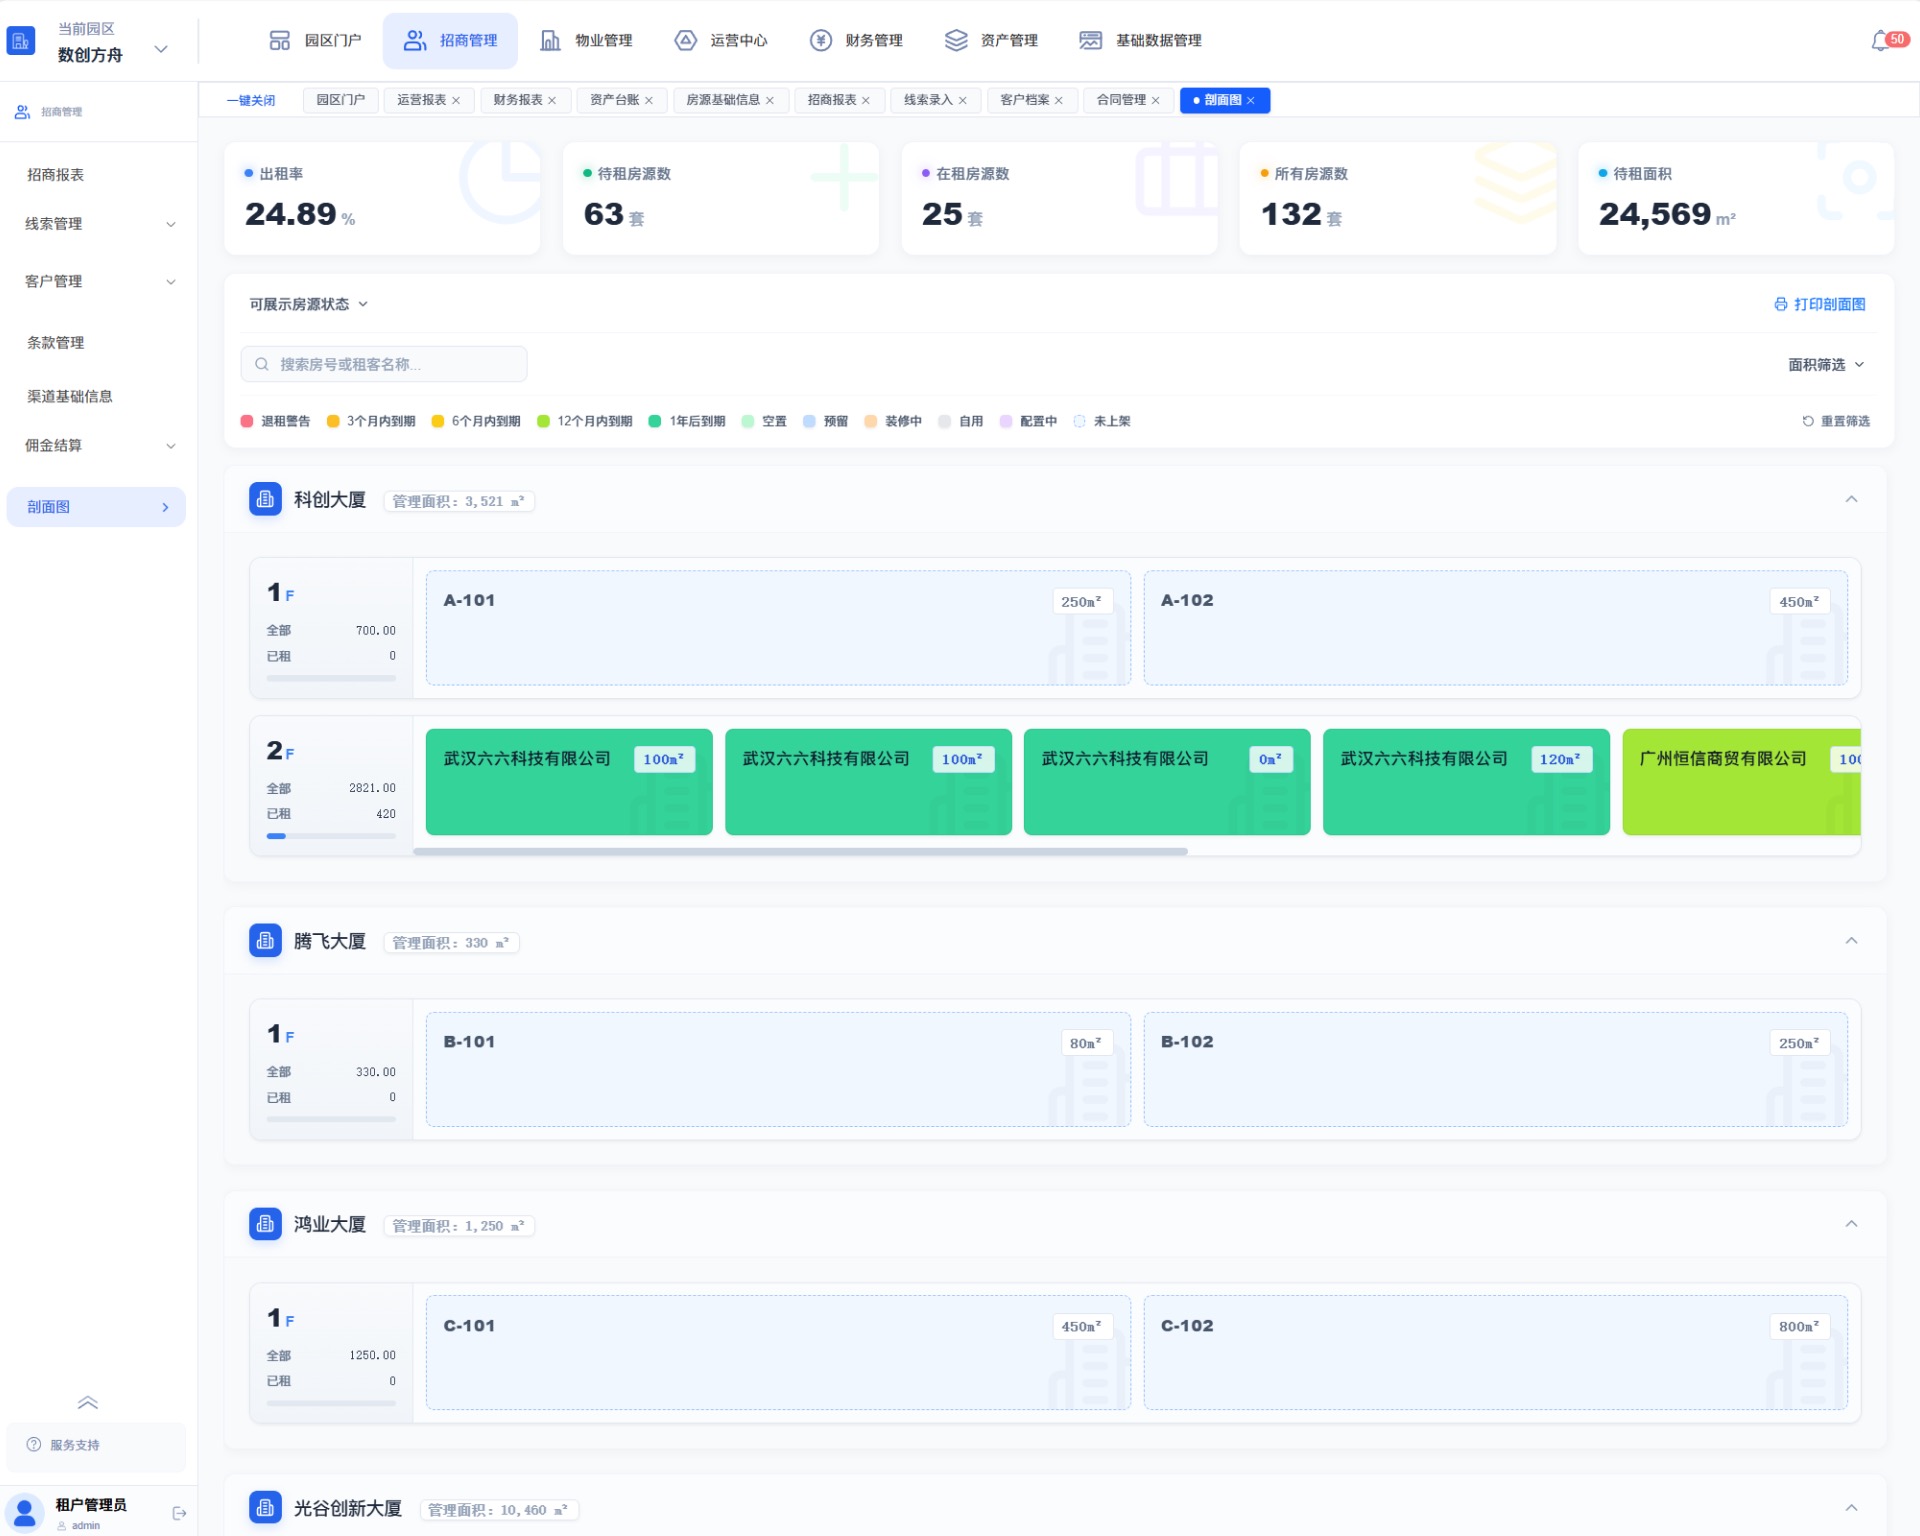
Task: Collapse the sidebar with the double-chevron icon
Action: tap(87, 1402)
